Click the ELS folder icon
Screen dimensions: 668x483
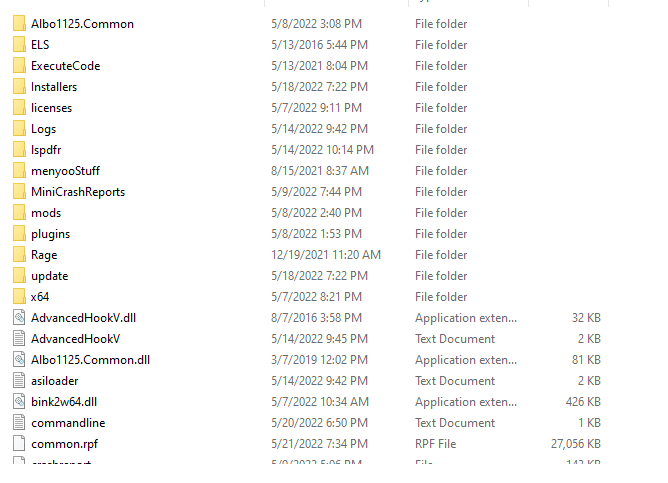(19, 45)
